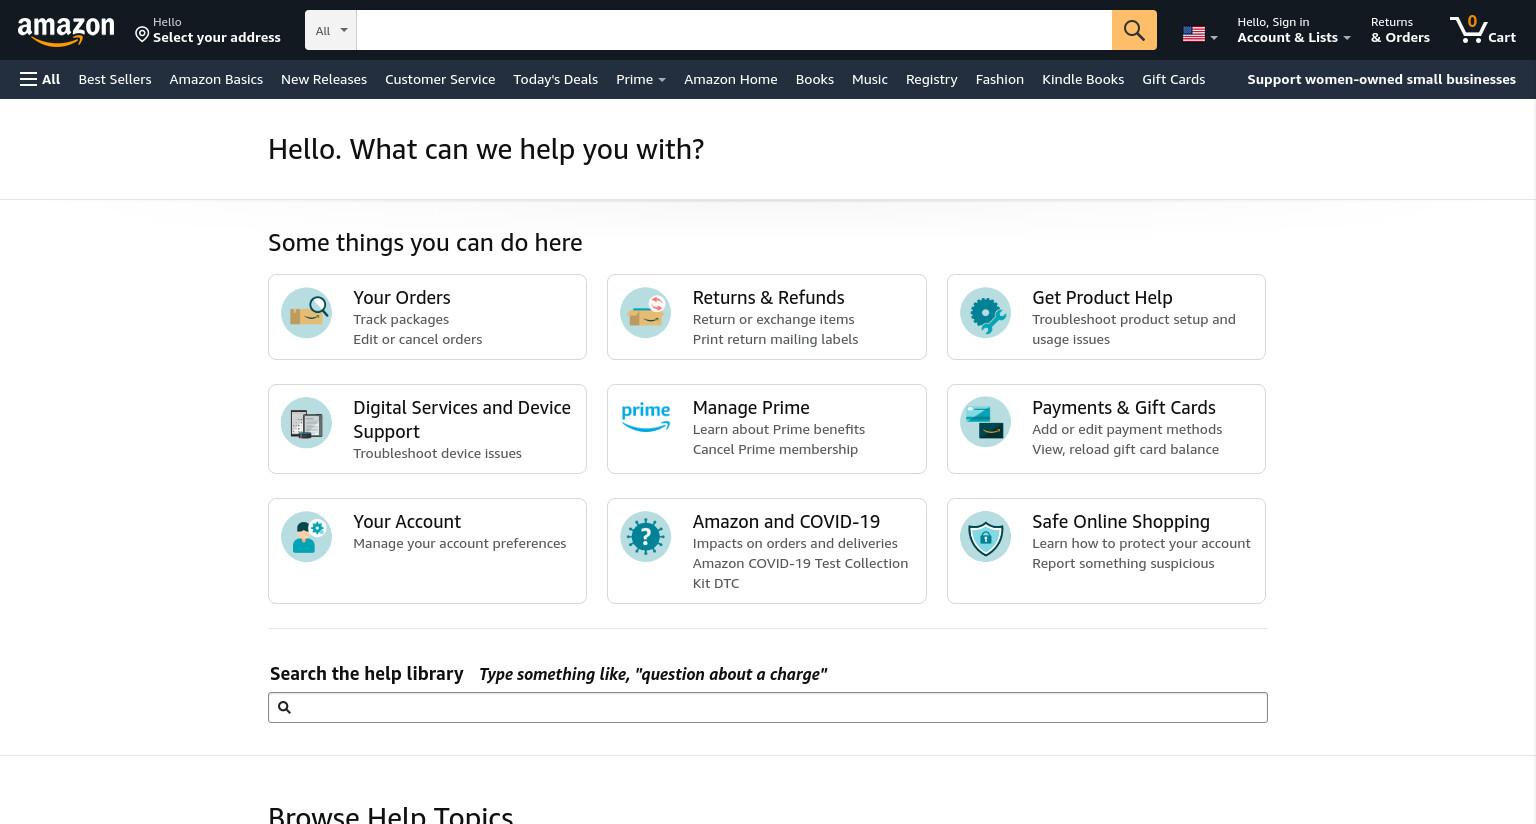Click 'Learn about Prime benefits' text
The image size is (1536, 824).
[x=779, y=429]
